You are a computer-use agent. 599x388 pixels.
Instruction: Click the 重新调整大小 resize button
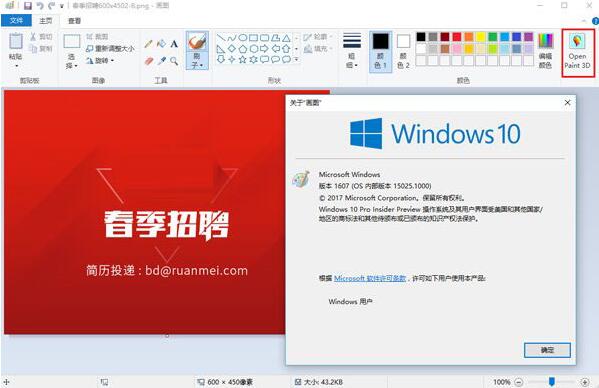pos(110,48)
